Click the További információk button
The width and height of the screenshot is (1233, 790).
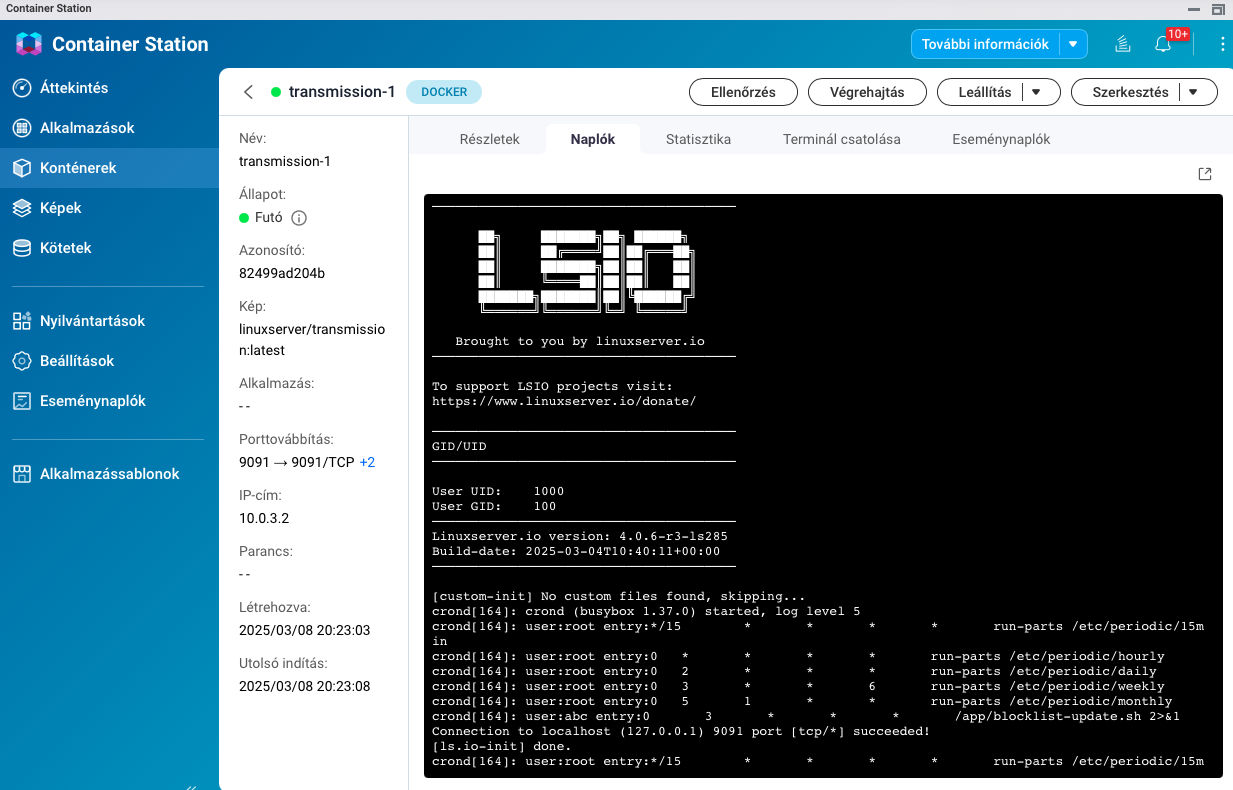pyautogui.click(x=985, y=44)
